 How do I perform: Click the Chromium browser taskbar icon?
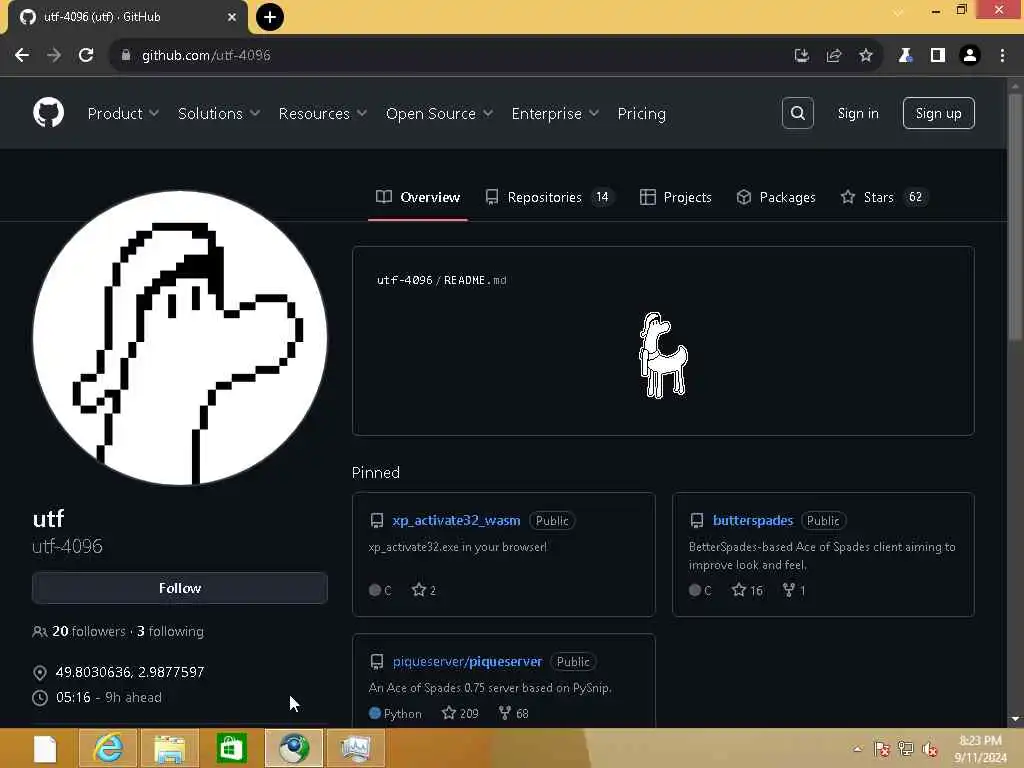pos(294,748)
